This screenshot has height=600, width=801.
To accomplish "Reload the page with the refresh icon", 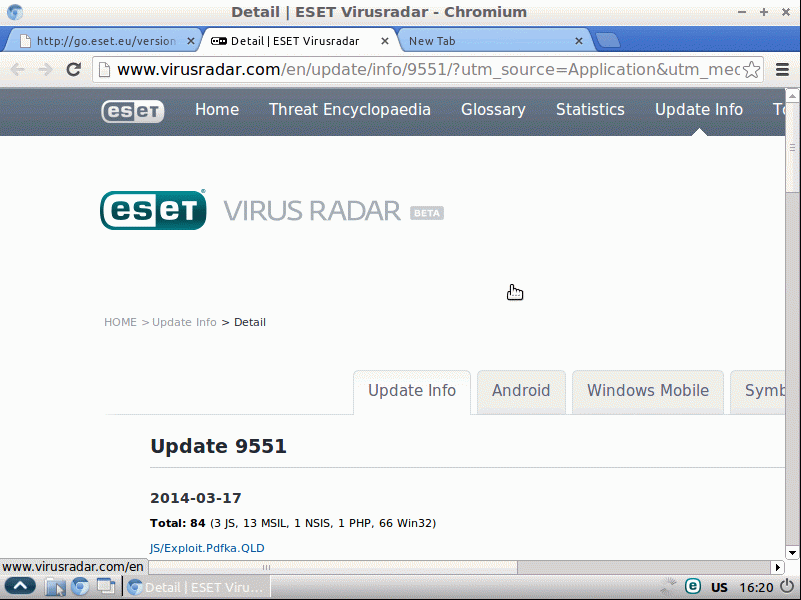I will click(74, 69).
